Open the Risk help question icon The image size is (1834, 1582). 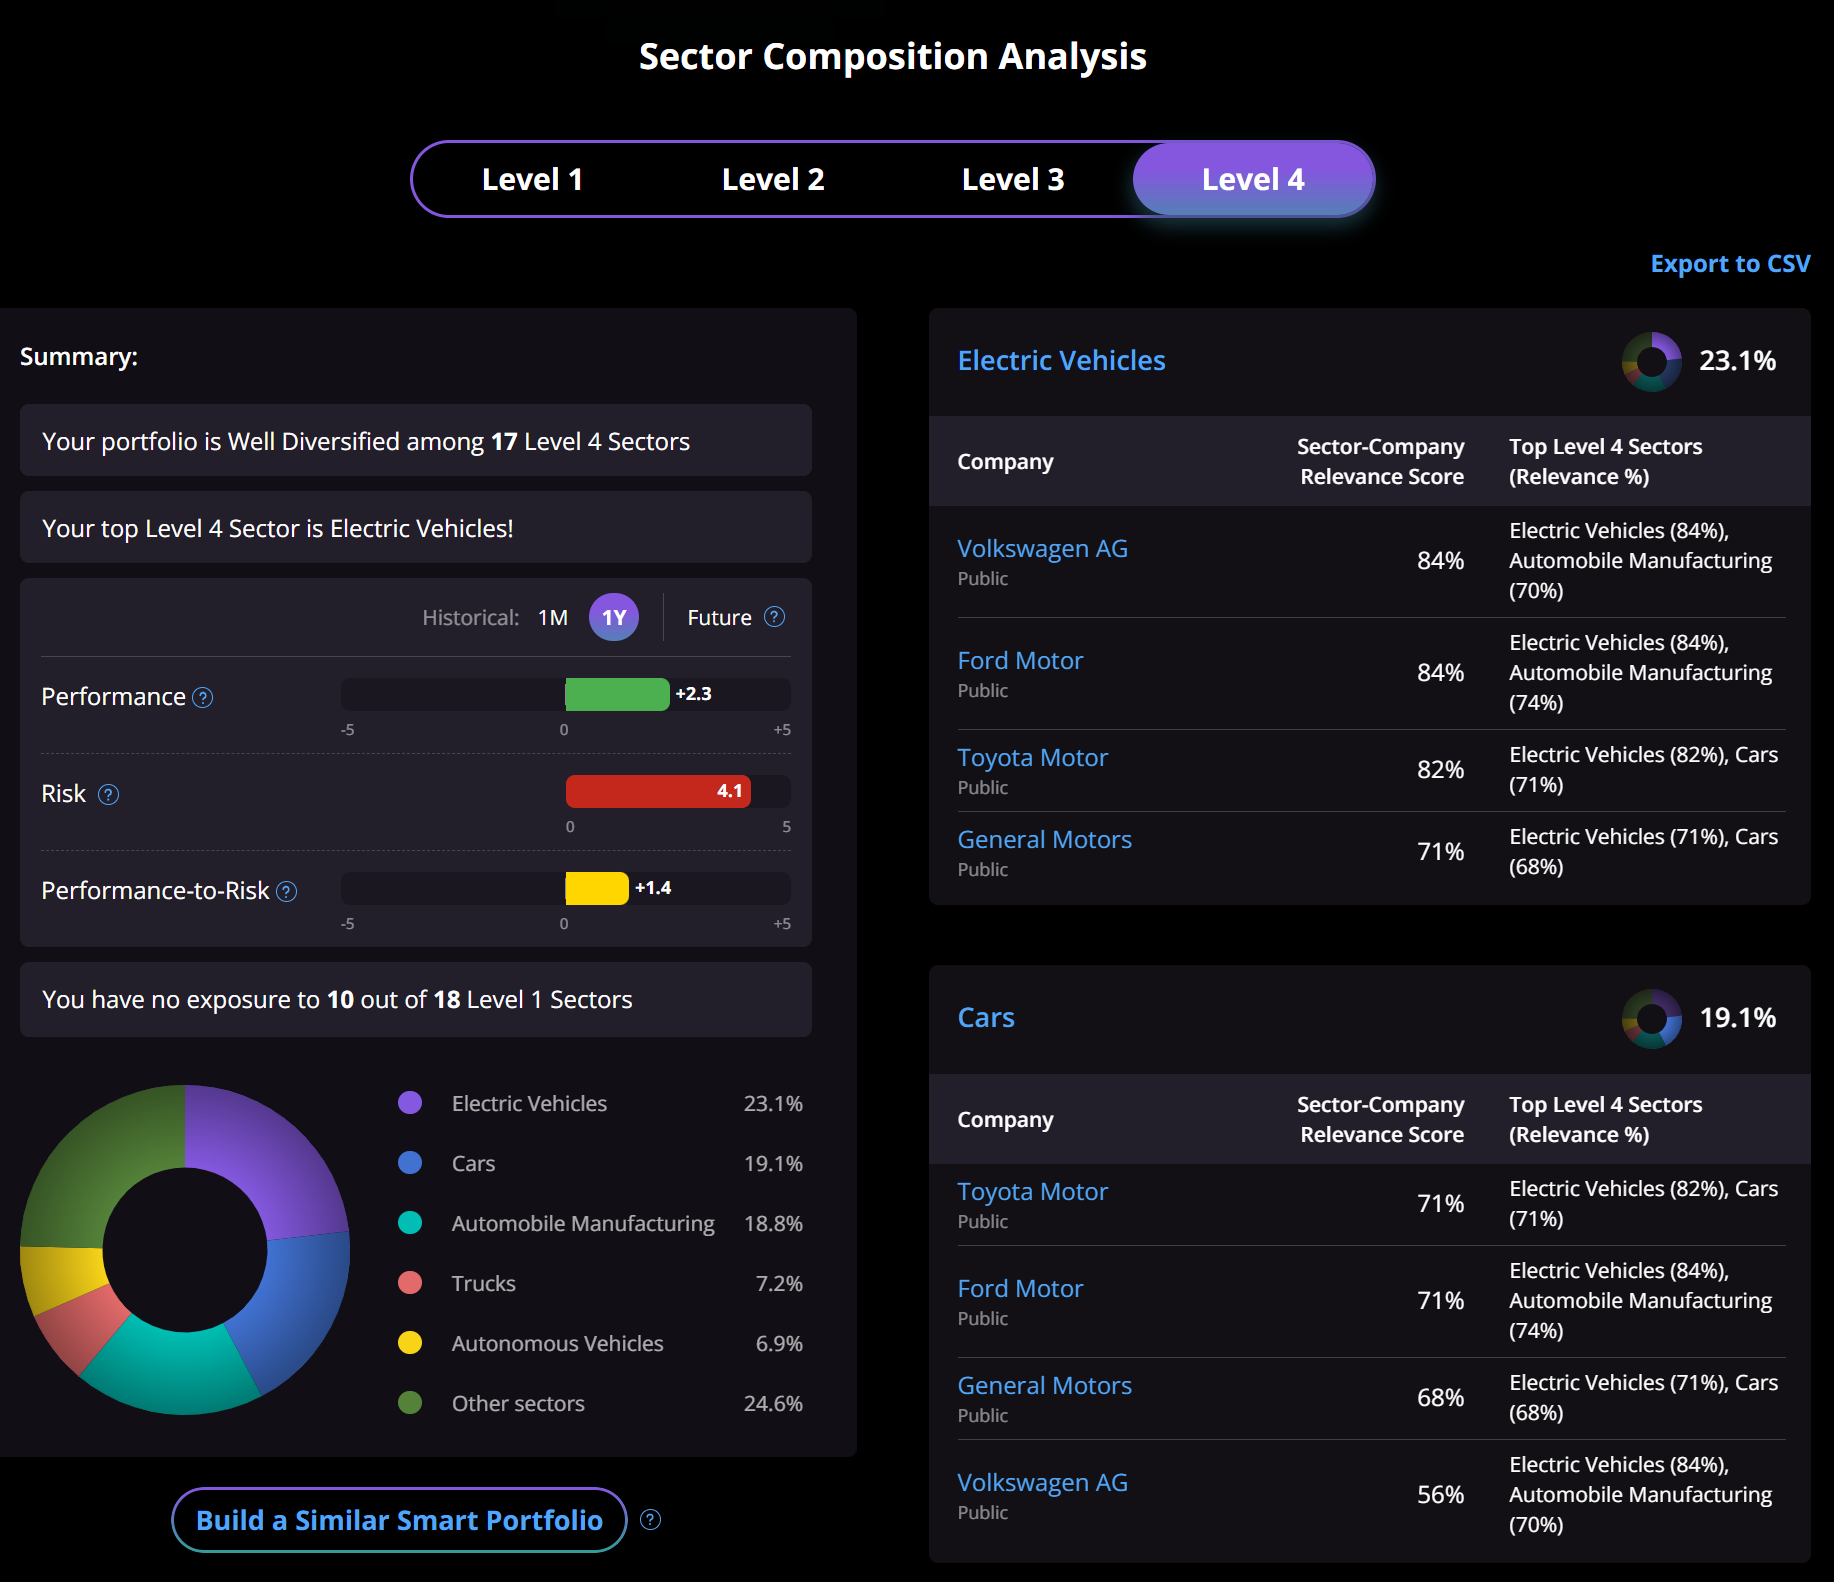coord(109,795)
